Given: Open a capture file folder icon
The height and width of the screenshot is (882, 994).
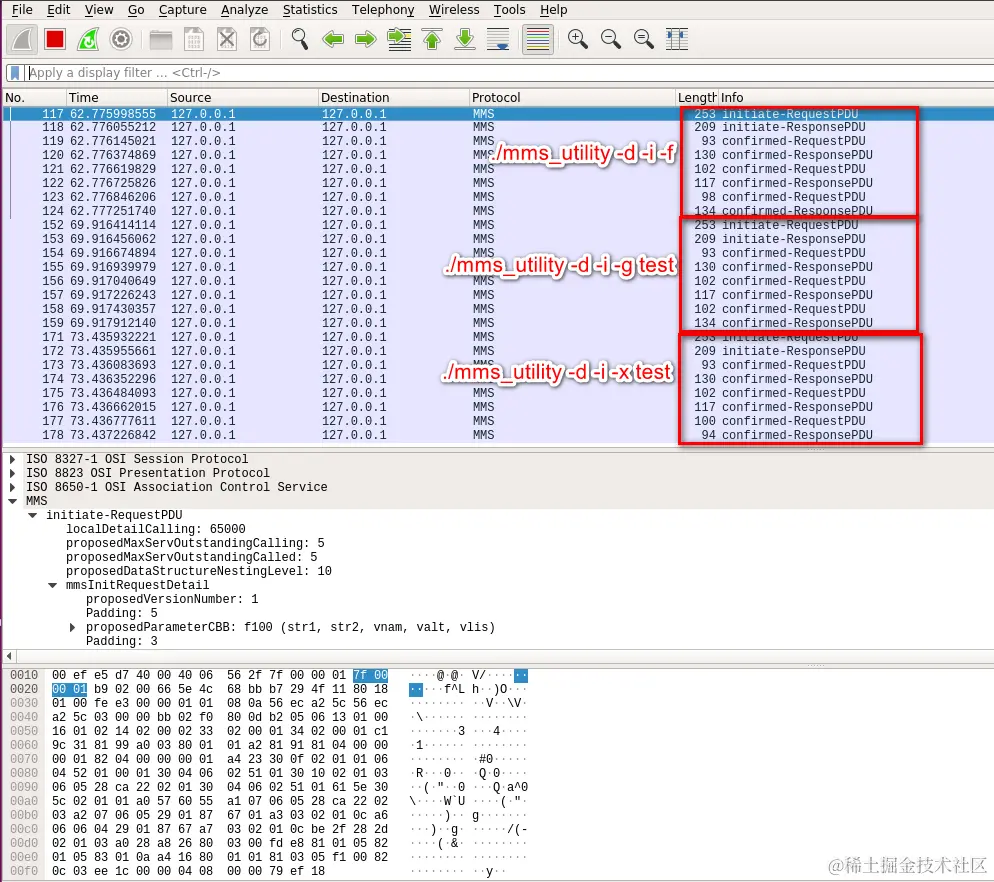Looking at the screenshot, I should pyautogui.click(x=160, y=39).
